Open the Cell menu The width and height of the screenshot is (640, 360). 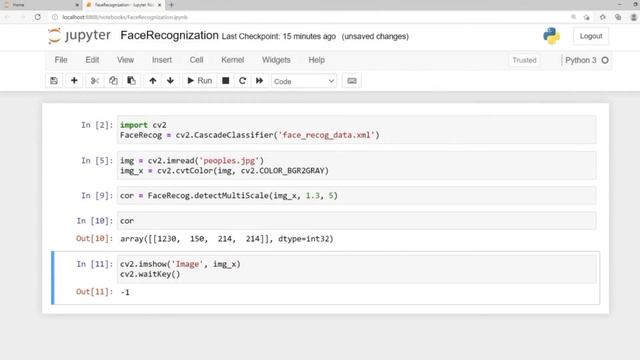[196, 60]
